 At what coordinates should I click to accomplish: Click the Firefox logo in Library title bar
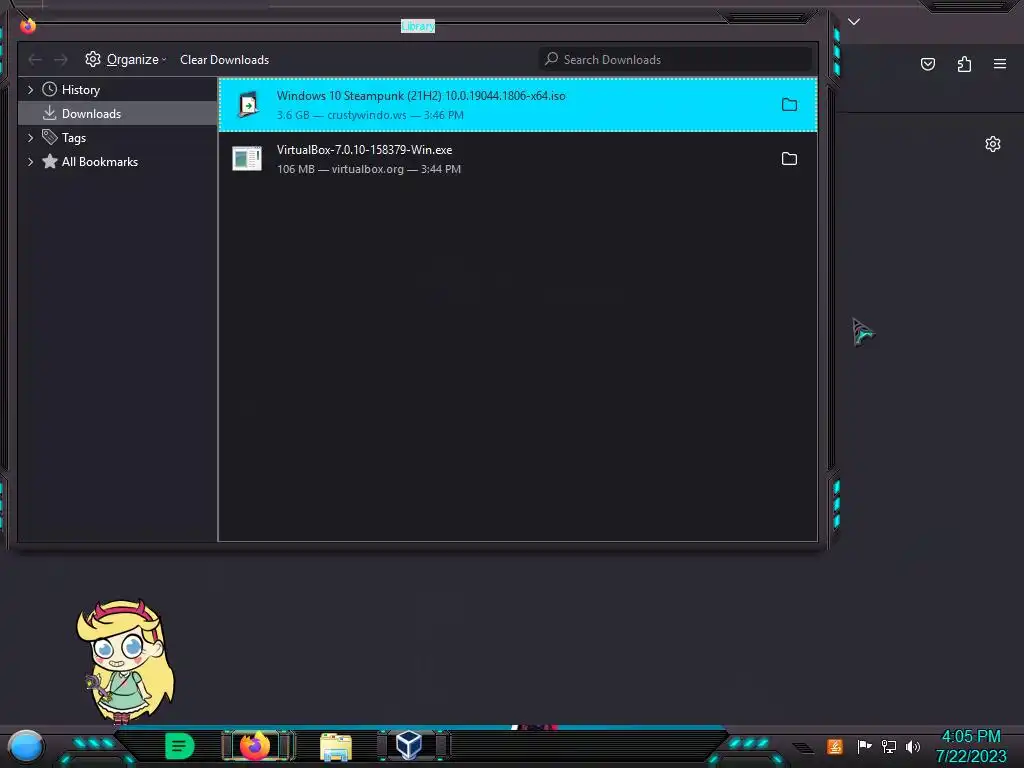pos(27,25)
